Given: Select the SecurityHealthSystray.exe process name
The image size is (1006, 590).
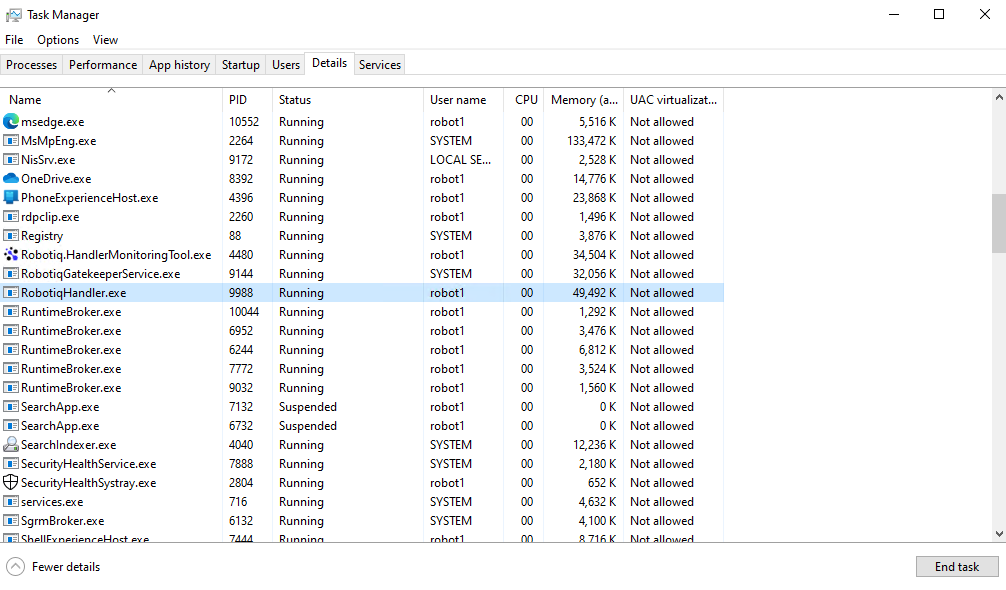Looking at the screenshot, I should (89, 483).
